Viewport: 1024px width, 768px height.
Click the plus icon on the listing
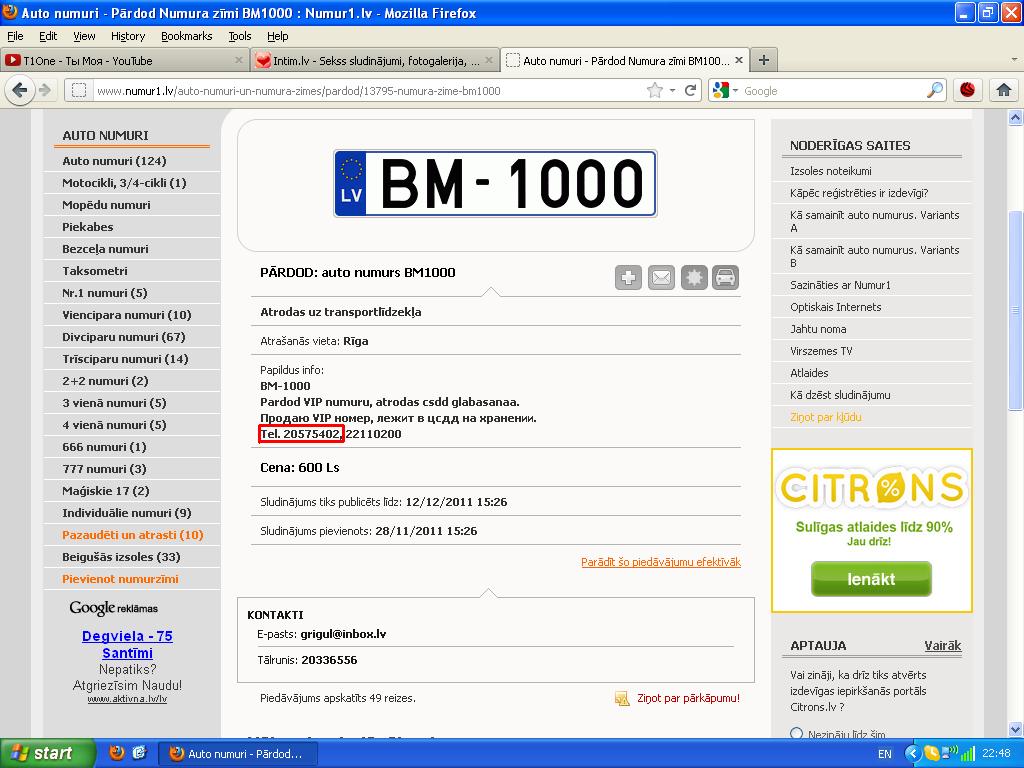[x=628, y=278]
